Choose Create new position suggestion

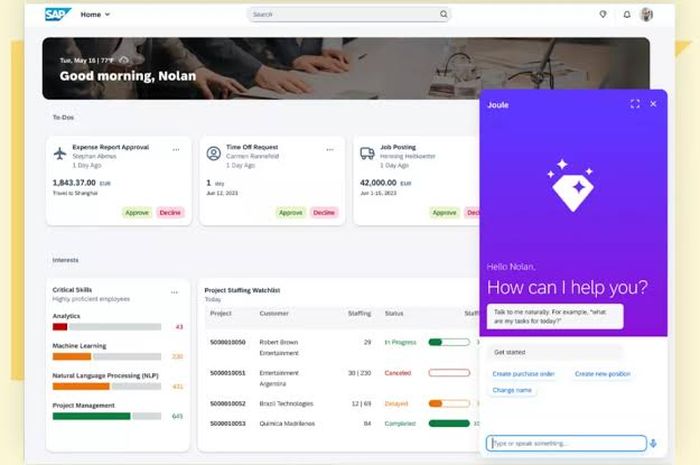click(603, 374)
